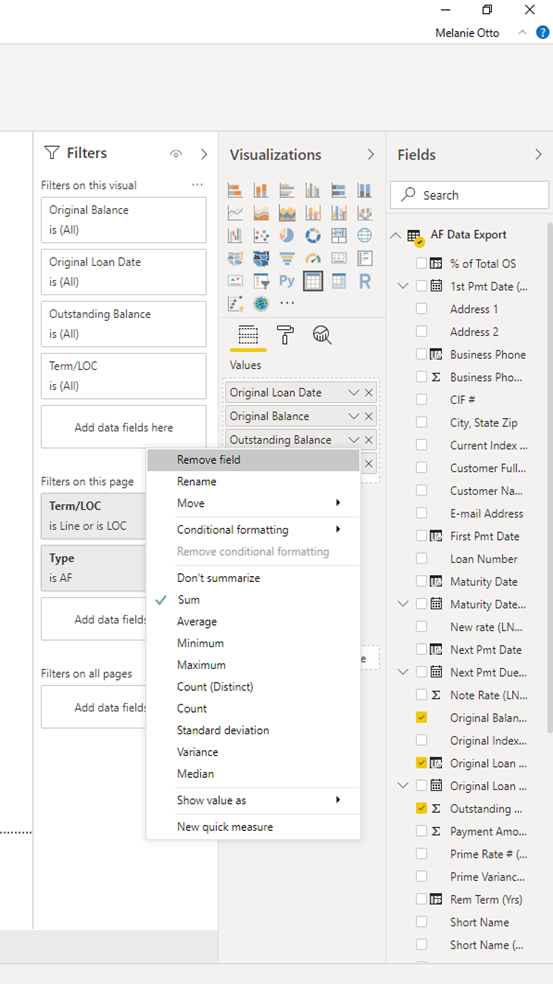Select the Waterfall chart visual
Screen dimensions: 553x984
(x=235, y=236)
